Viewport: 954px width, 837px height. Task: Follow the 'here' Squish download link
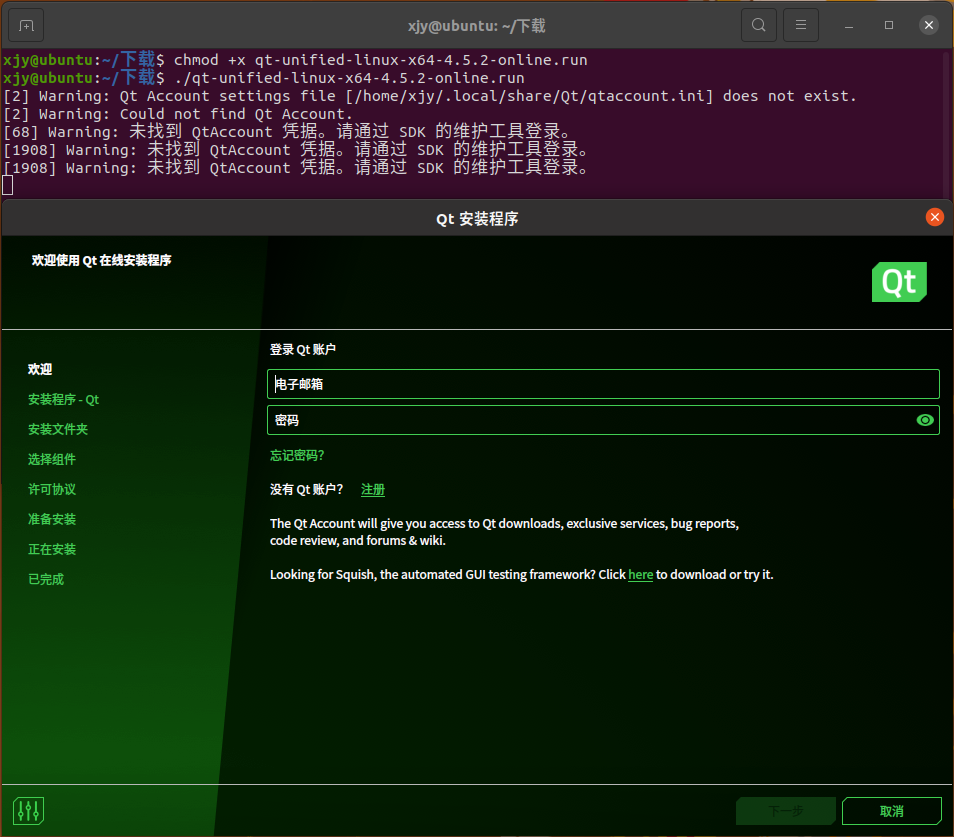pyautogui.click(x=640, y=575)
